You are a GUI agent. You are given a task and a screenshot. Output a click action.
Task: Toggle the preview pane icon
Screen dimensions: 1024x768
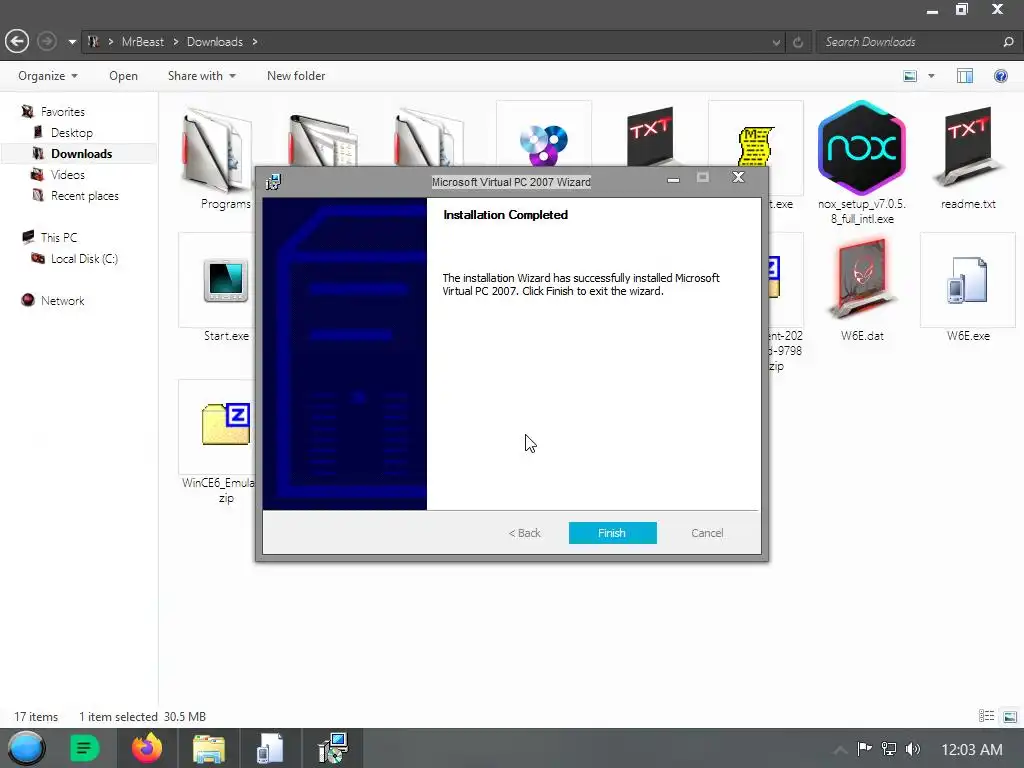[965, 76]
